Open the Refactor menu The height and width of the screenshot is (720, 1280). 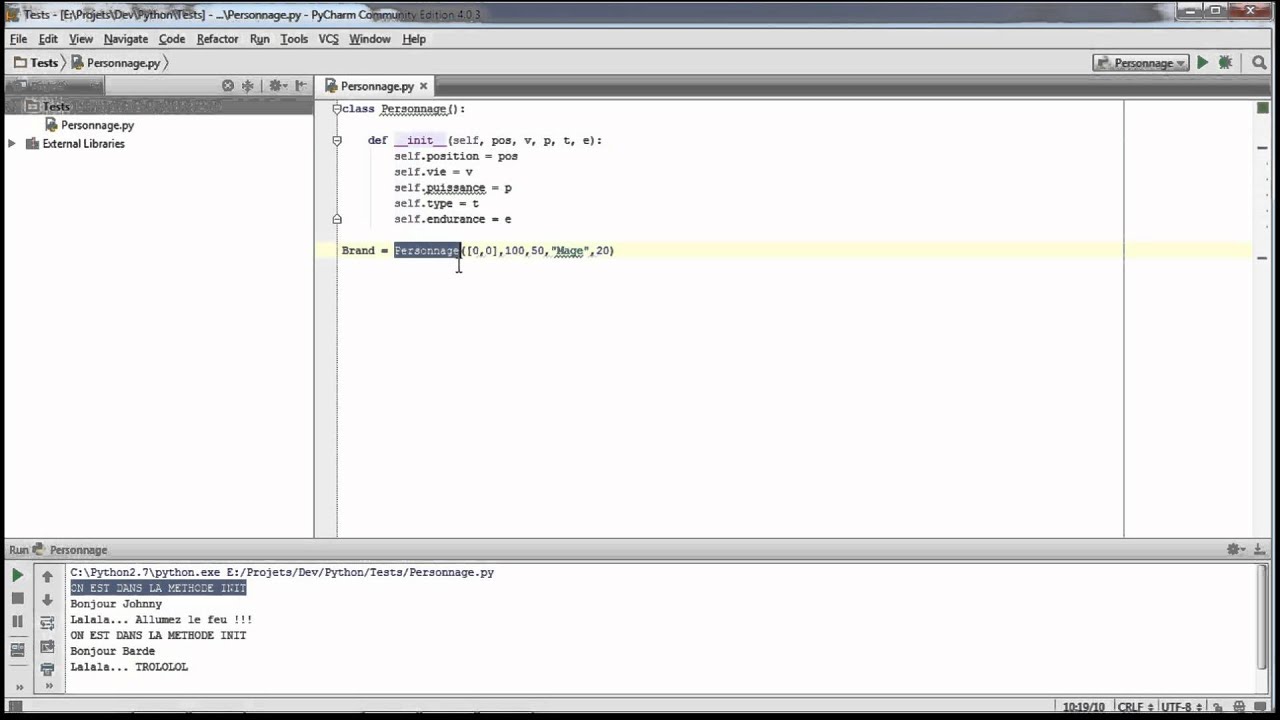click(x=217, y=39)
